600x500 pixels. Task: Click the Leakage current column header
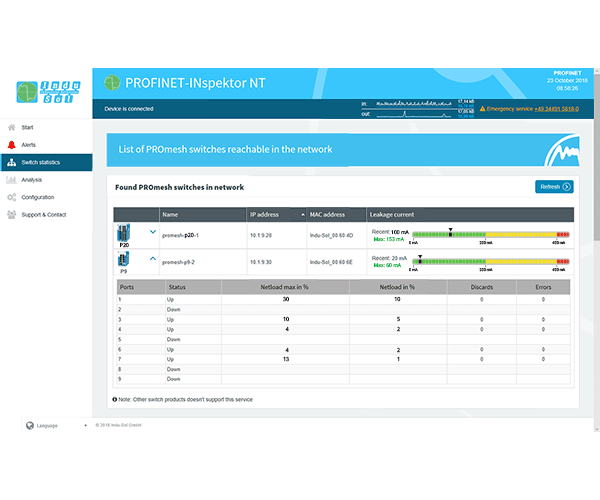coord(470,215)
